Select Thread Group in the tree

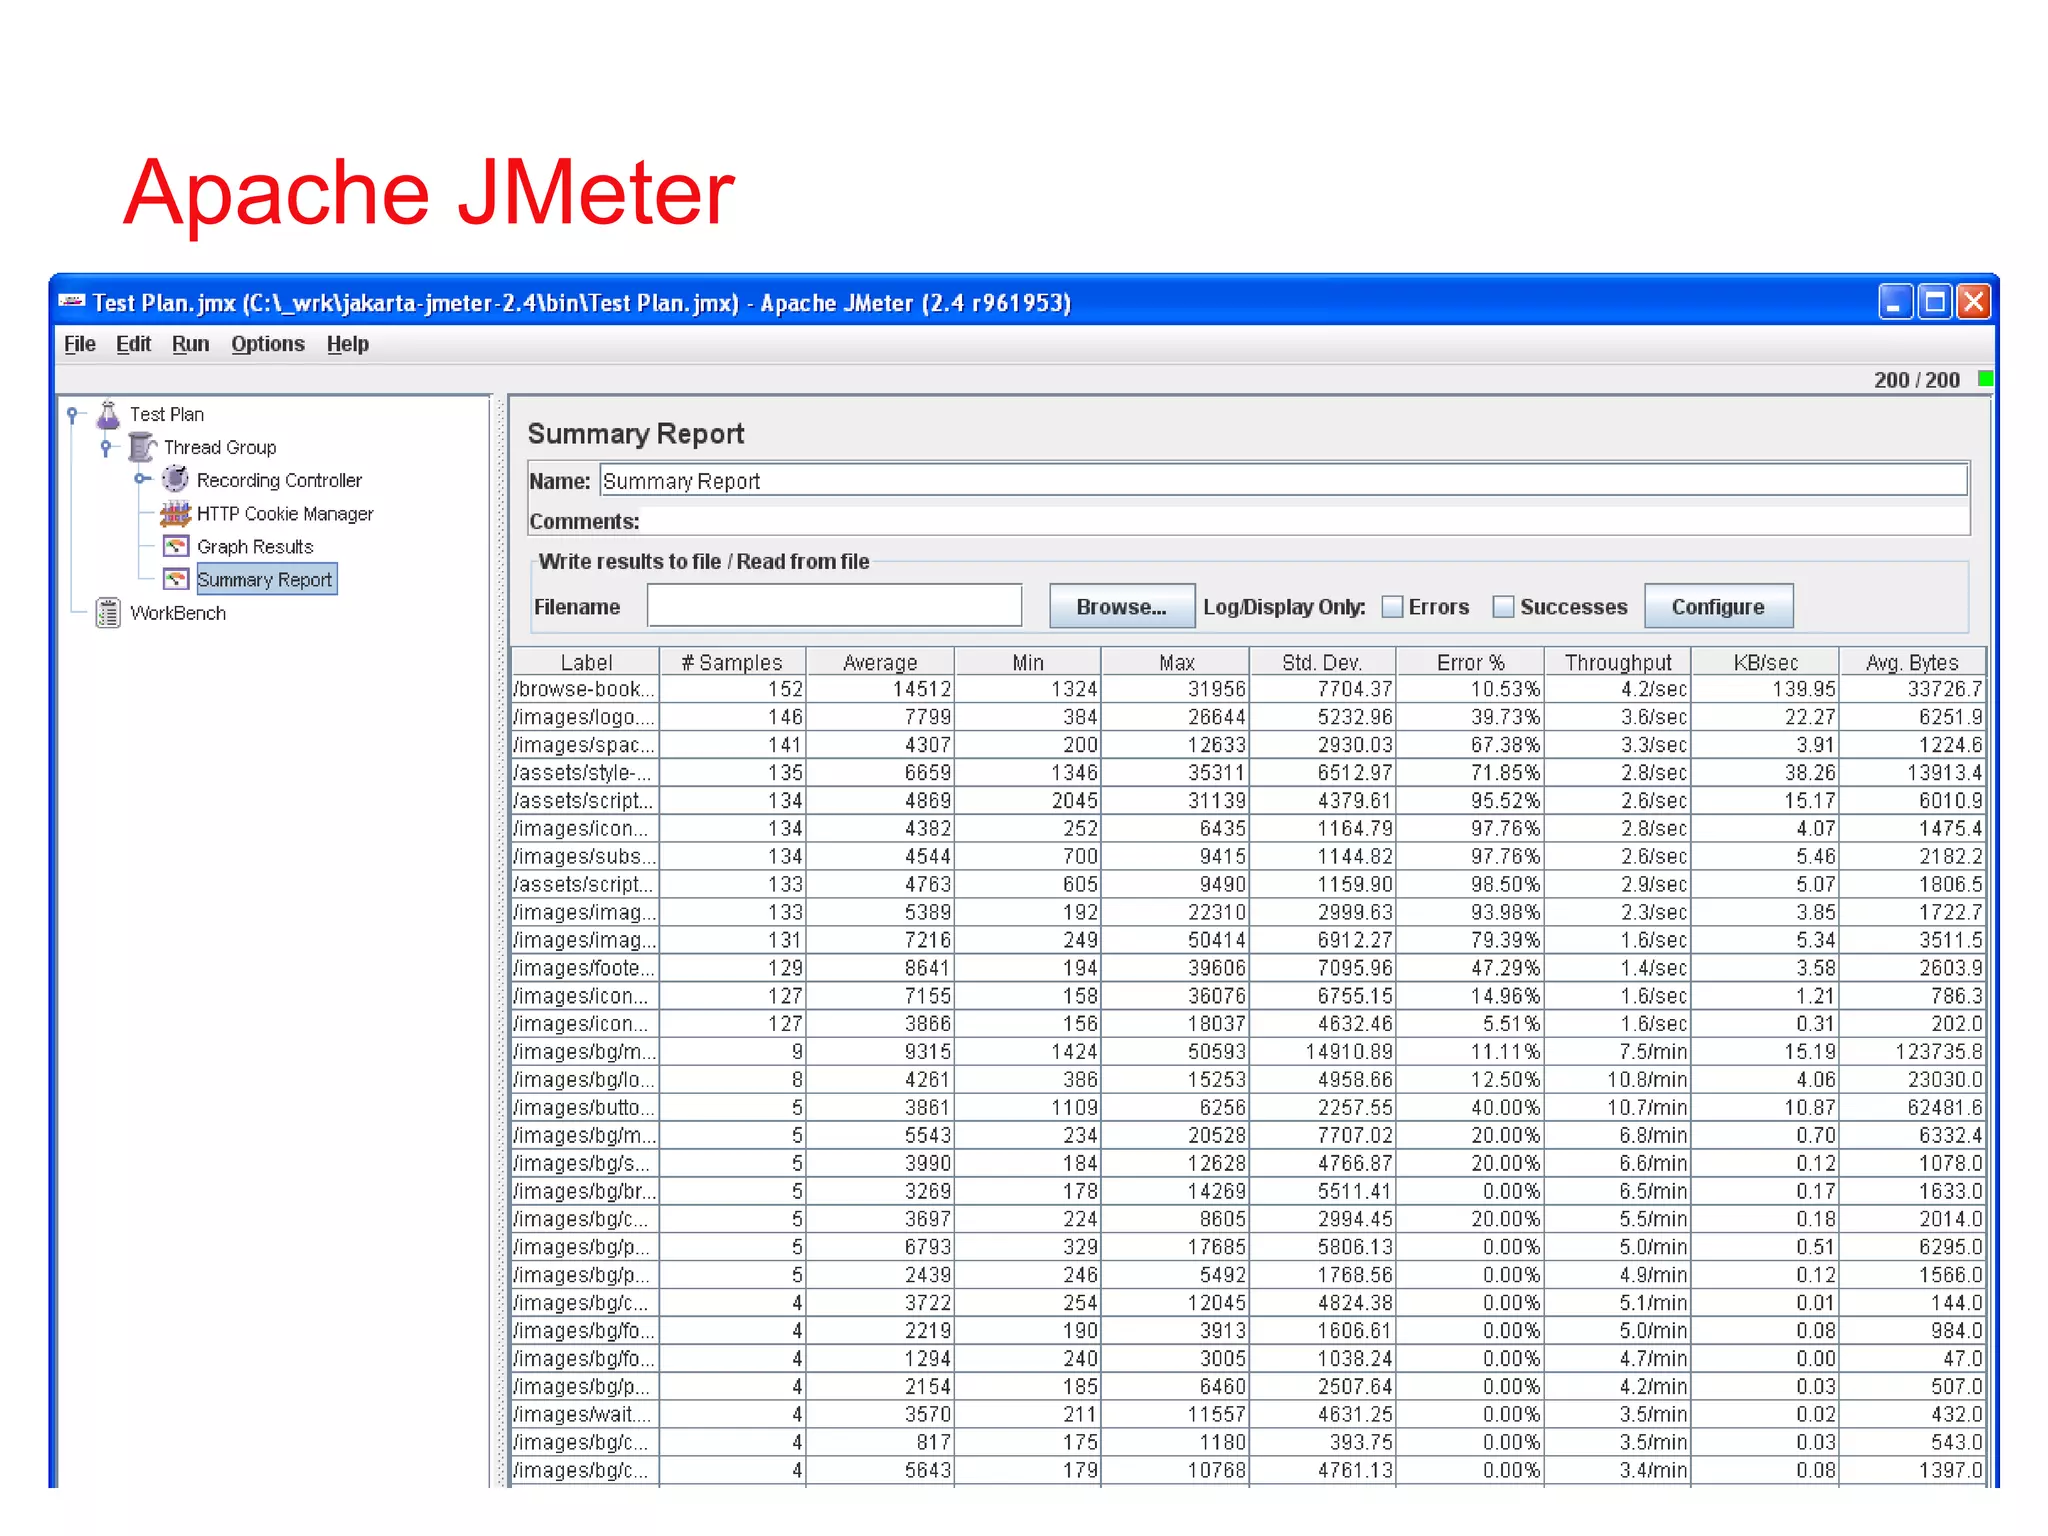click(x=220, y=448)
